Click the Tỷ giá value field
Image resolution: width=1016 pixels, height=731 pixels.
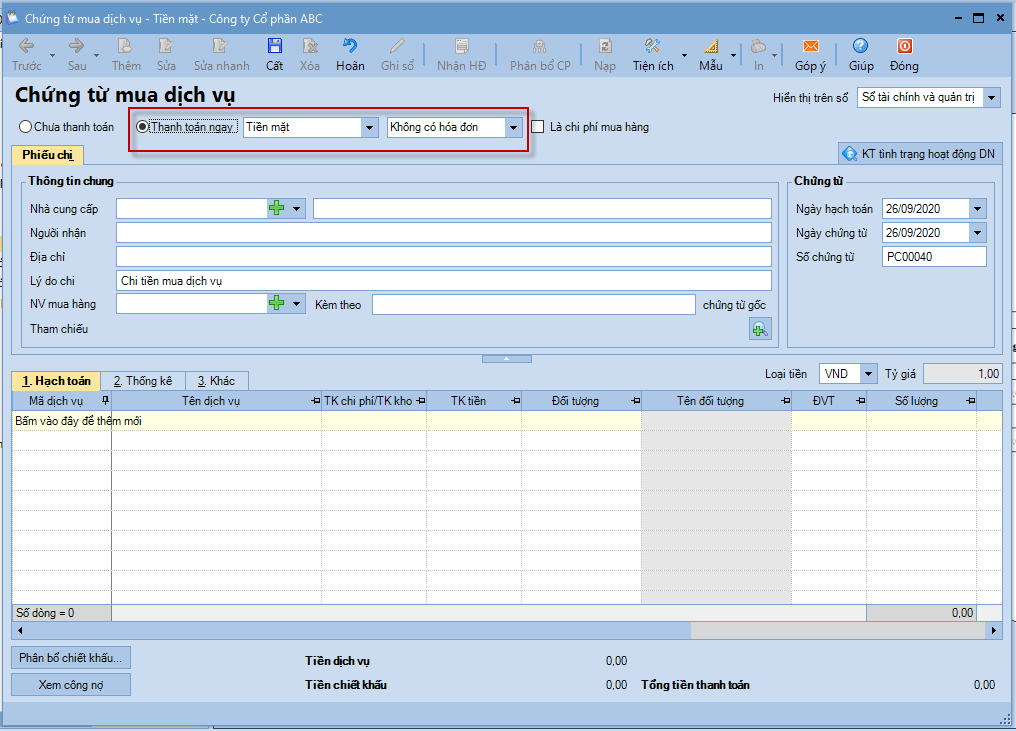[x=962, y=374]
